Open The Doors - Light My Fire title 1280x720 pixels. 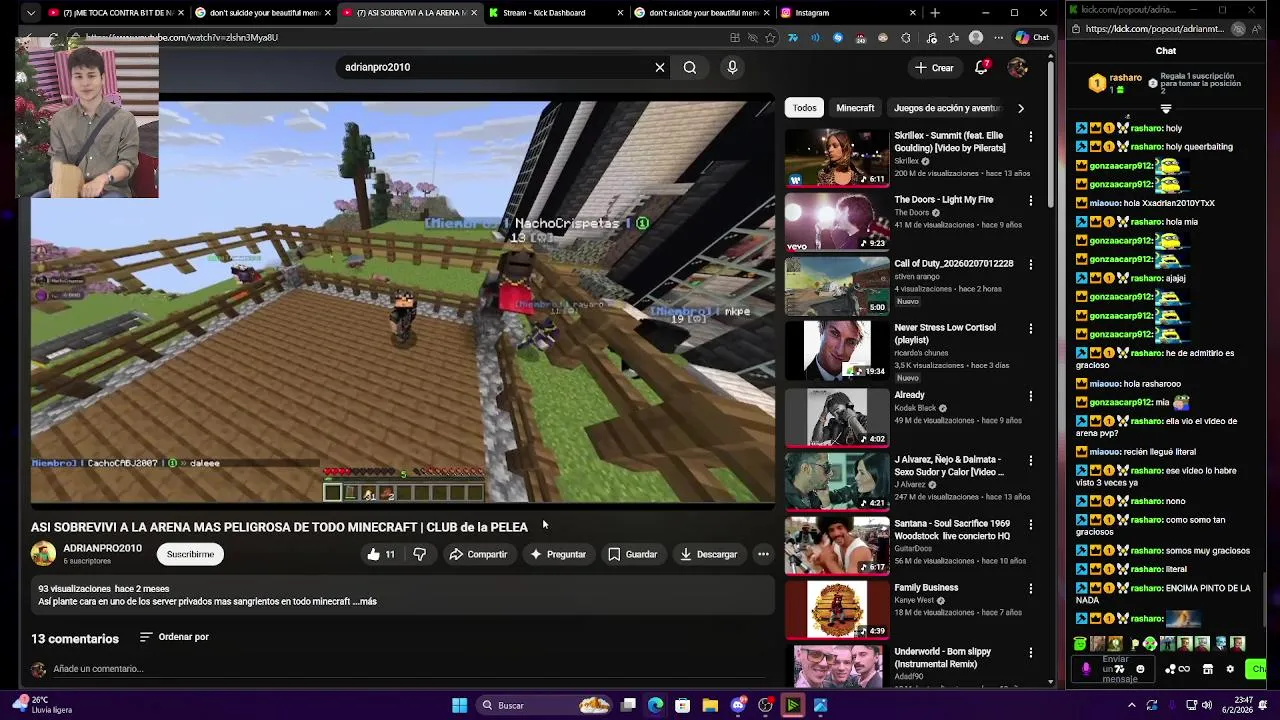(943, 200)
